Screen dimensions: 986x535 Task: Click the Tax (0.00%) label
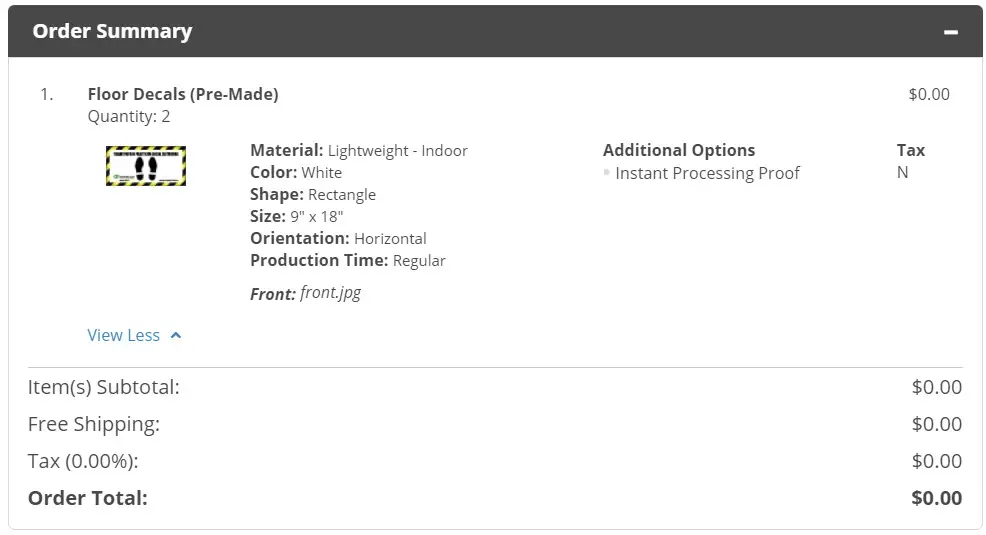83,461
